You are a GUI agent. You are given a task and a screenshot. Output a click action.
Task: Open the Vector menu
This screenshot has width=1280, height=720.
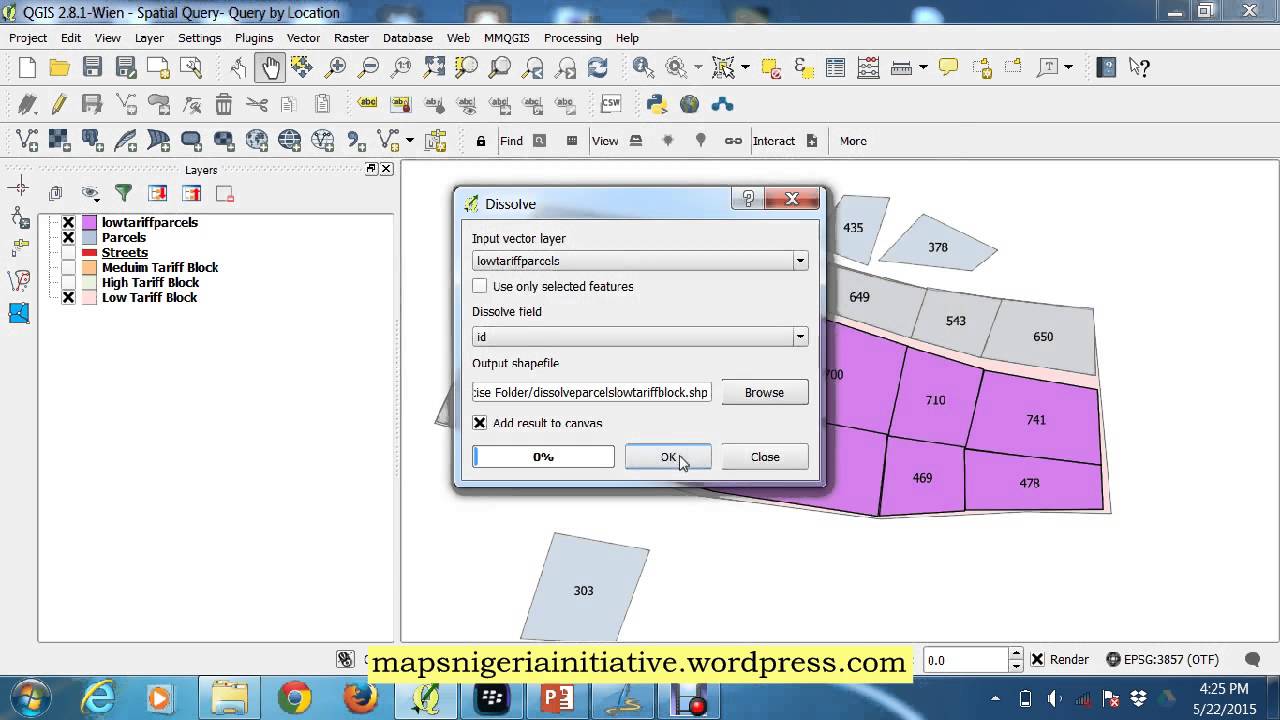point(303,38)
